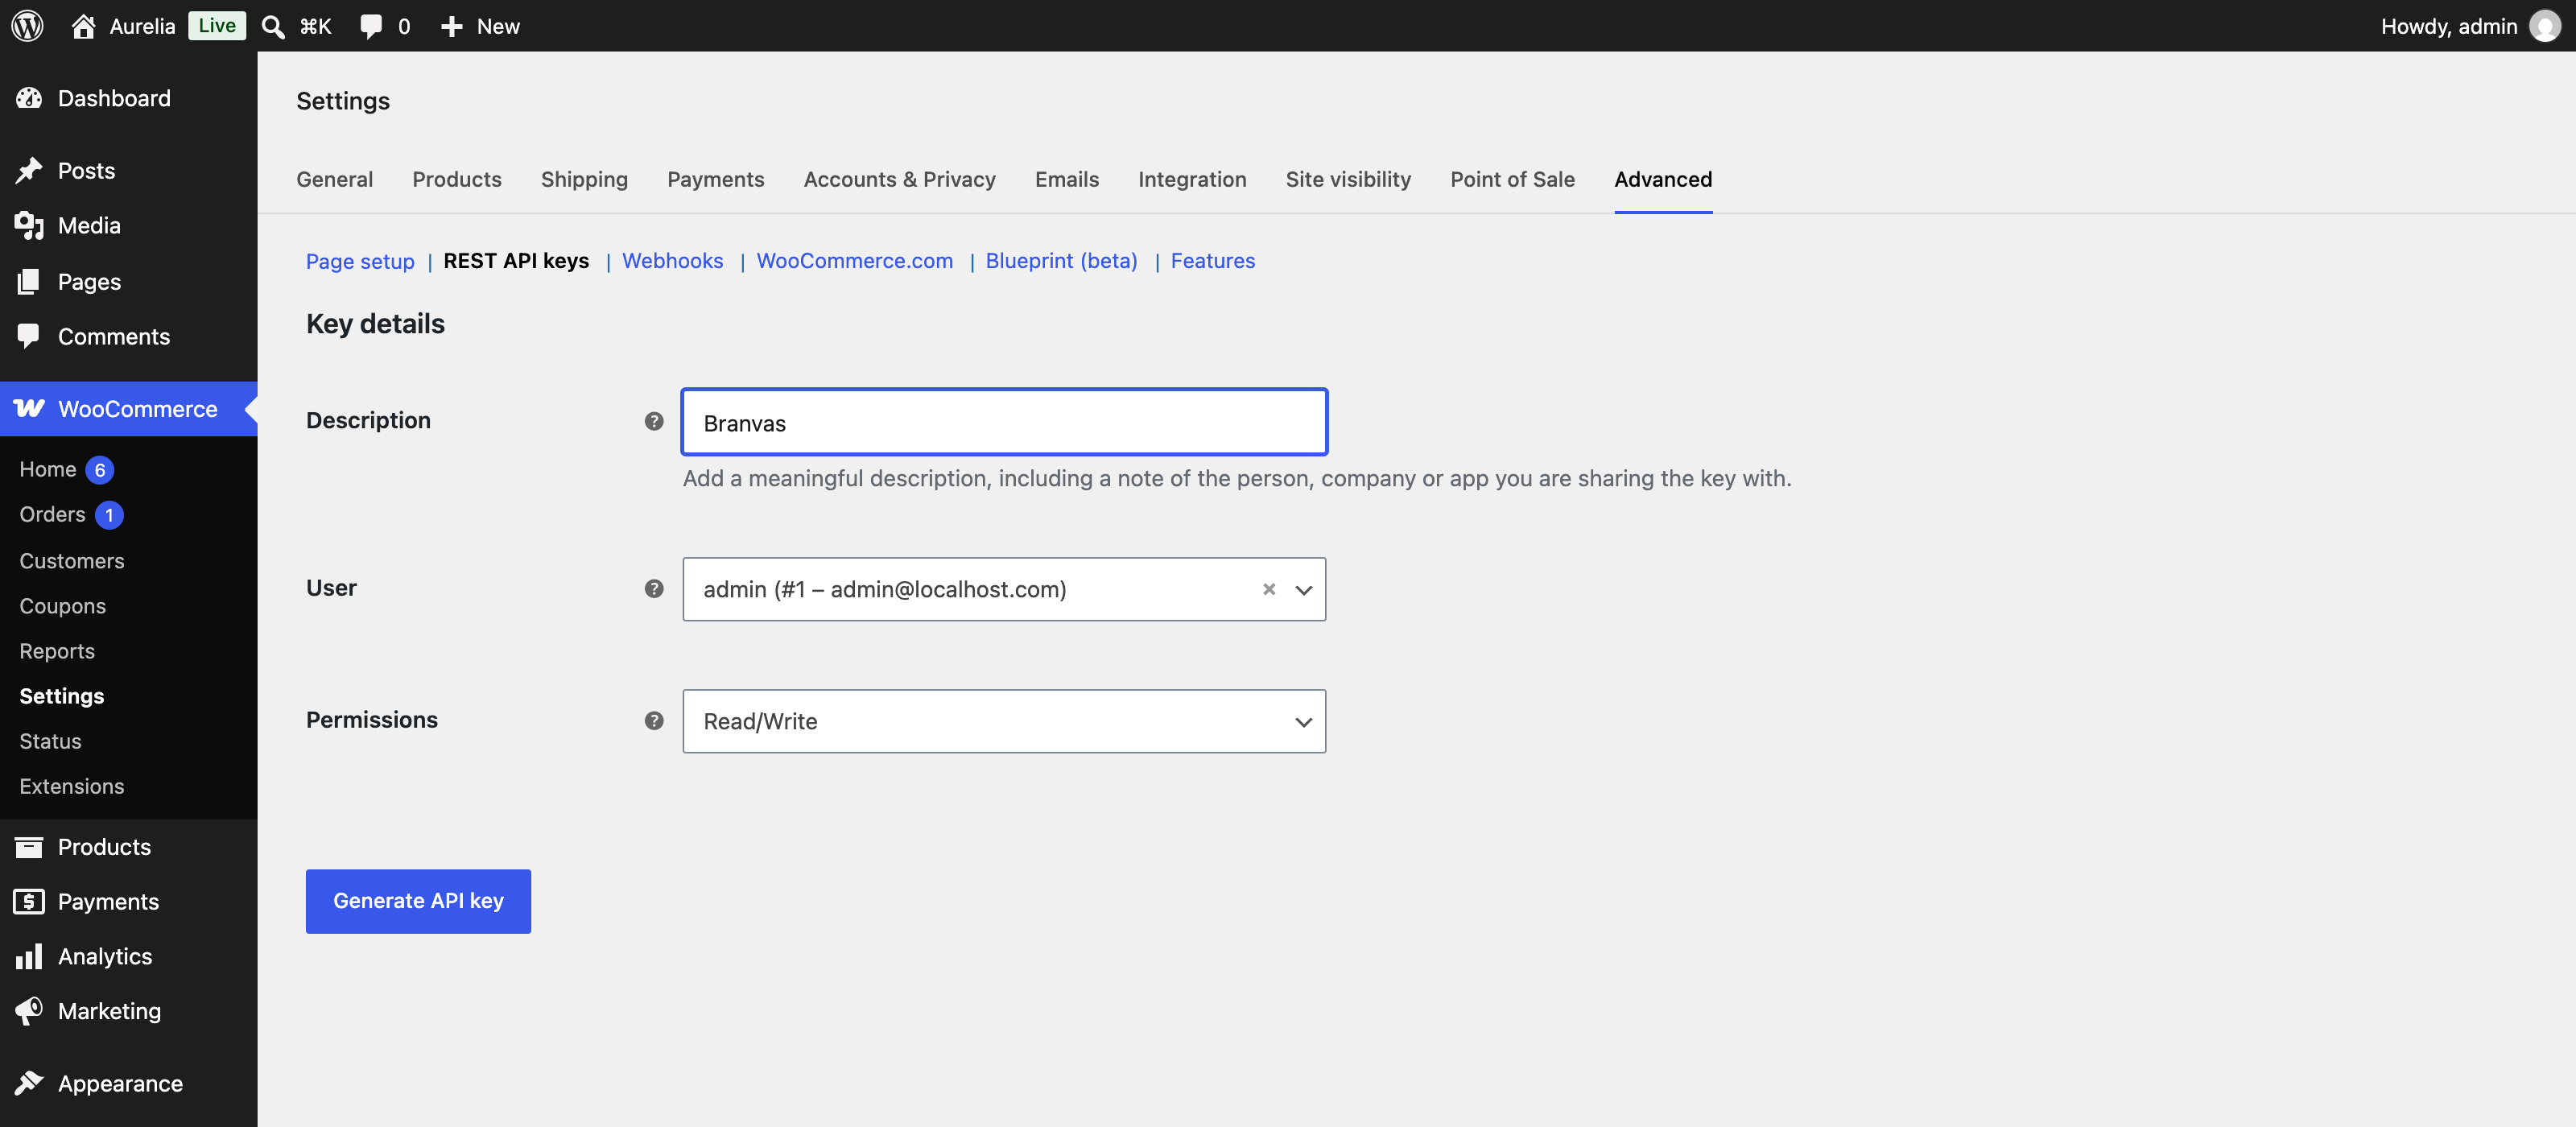Click the Appearance paintbrush icon

click(x=29, y=1083)
